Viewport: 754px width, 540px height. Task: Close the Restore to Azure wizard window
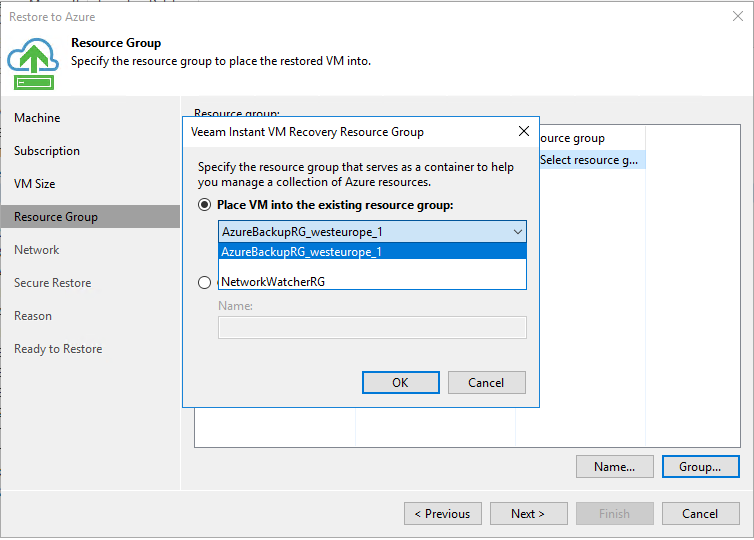(738, 16)
